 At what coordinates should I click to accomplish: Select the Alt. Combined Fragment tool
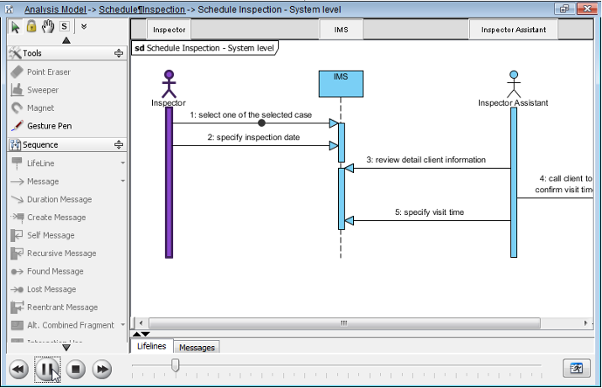[63, 325]
